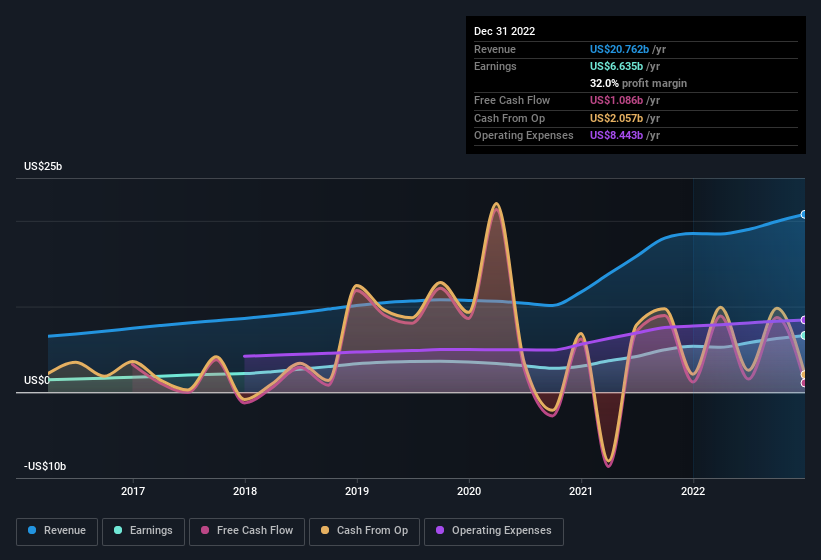Click the Dec 31 2022 tooltip header
This screenshot has height=560, width=821.
point(504,31)
